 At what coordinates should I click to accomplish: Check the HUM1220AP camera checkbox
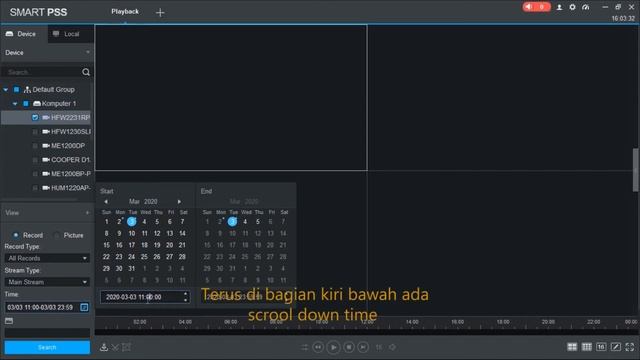35,188
